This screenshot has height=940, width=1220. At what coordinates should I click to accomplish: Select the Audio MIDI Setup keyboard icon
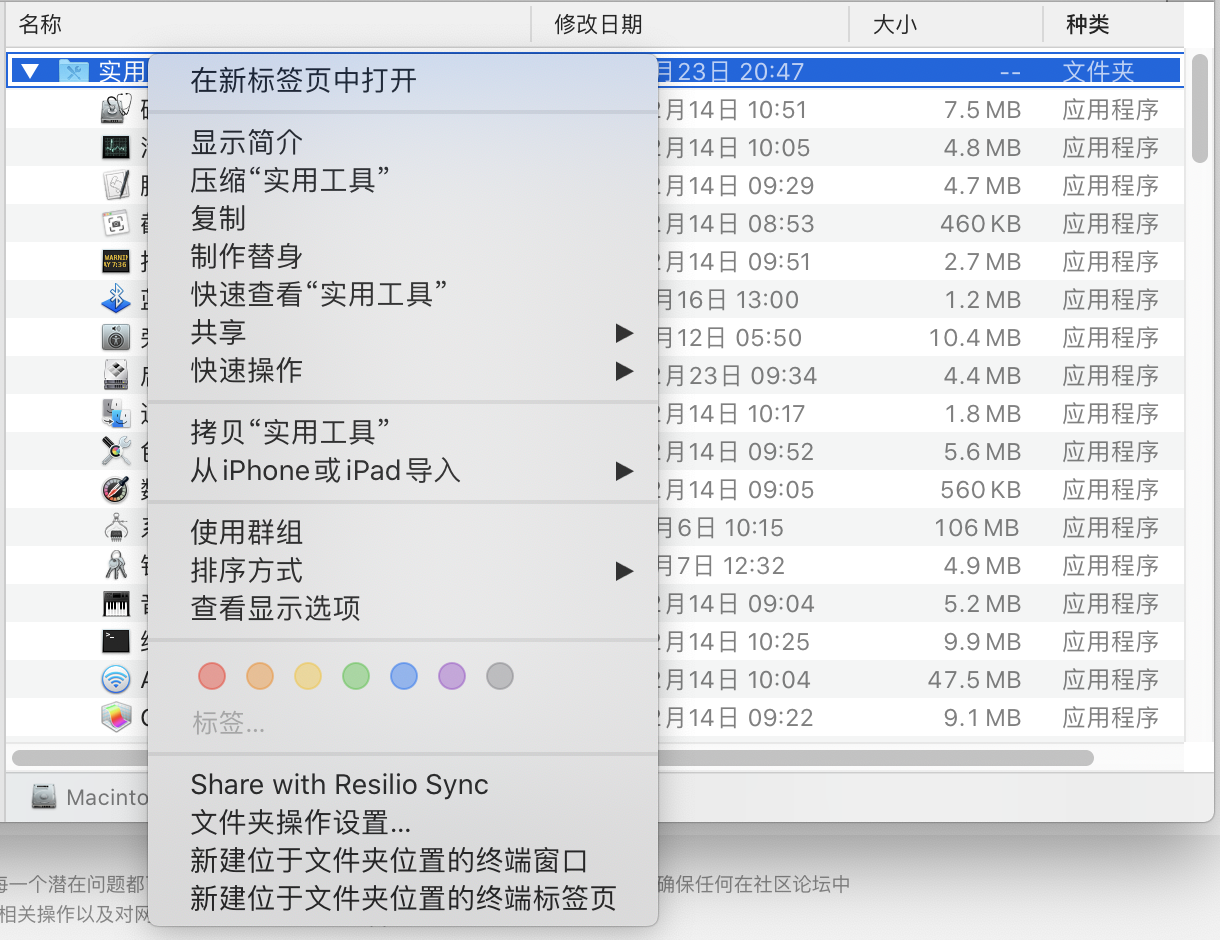coord(116,604)
